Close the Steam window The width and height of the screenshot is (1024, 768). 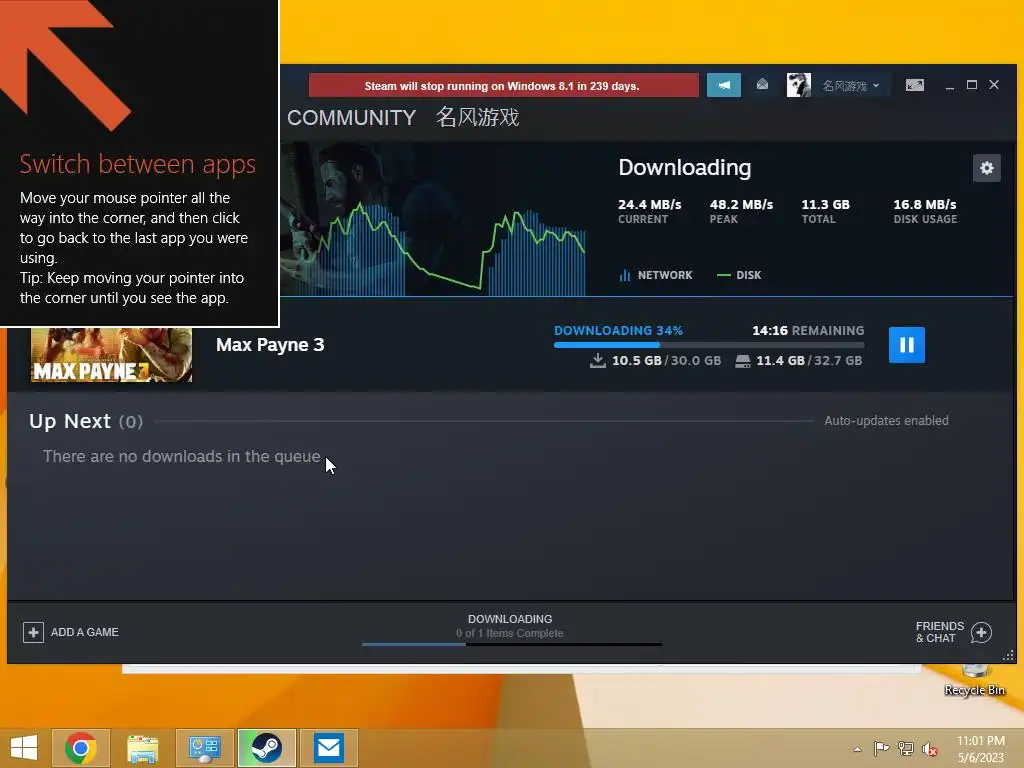[x=994, y=85]
